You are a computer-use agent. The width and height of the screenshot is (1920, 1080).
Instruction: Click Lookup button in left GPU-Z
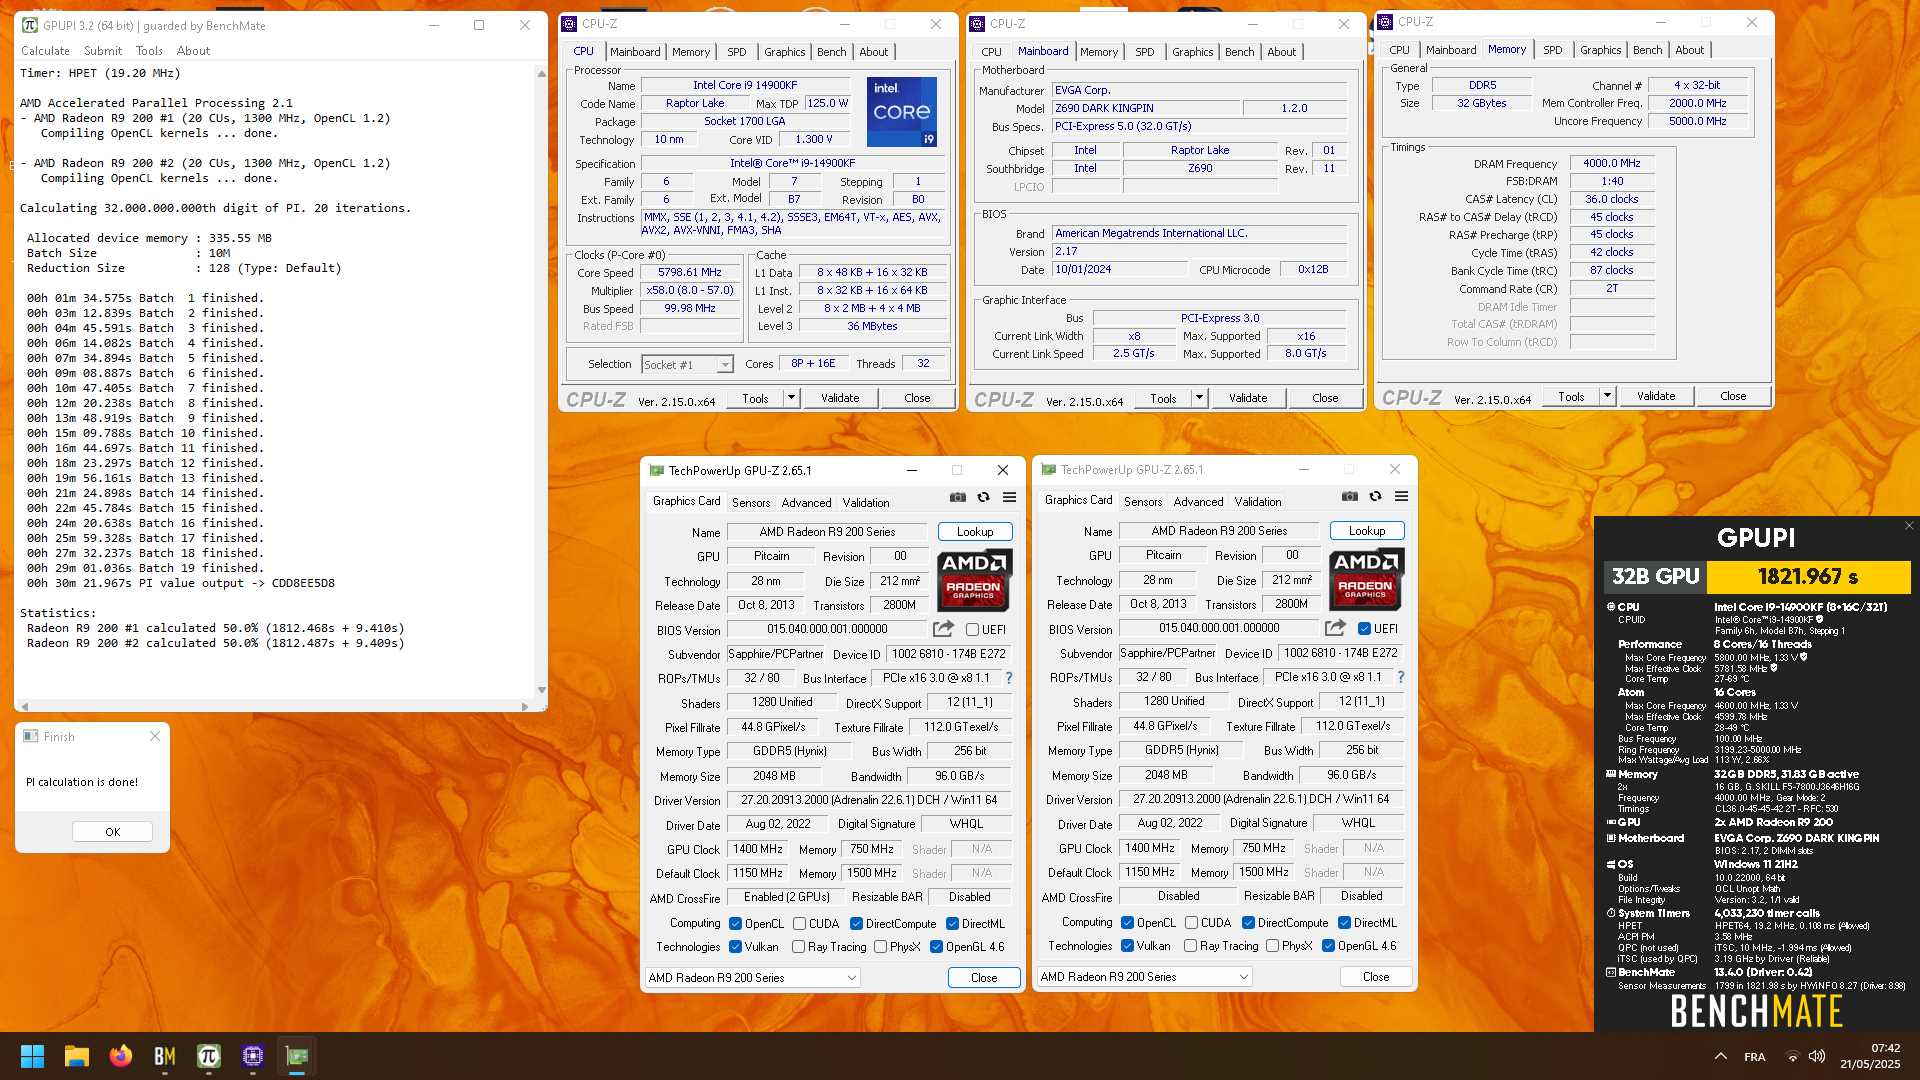[x=975, y=532]
